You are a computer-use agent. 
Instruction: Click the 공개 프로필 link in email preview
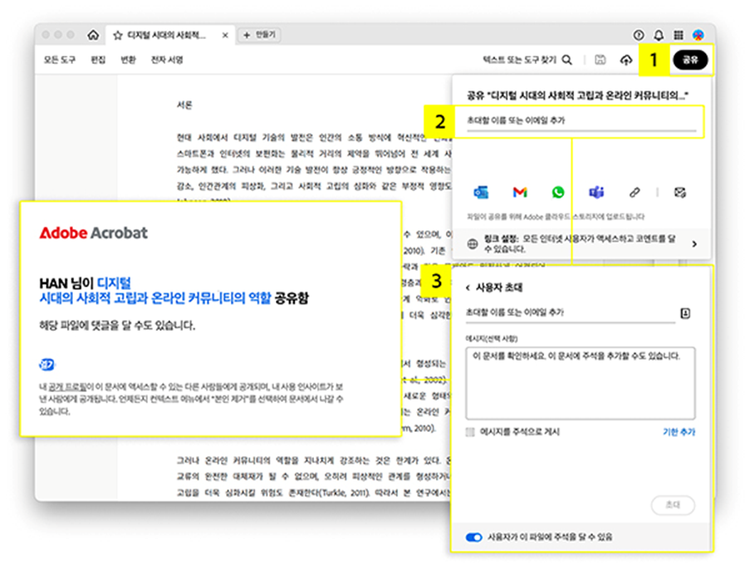pos(67,387)
